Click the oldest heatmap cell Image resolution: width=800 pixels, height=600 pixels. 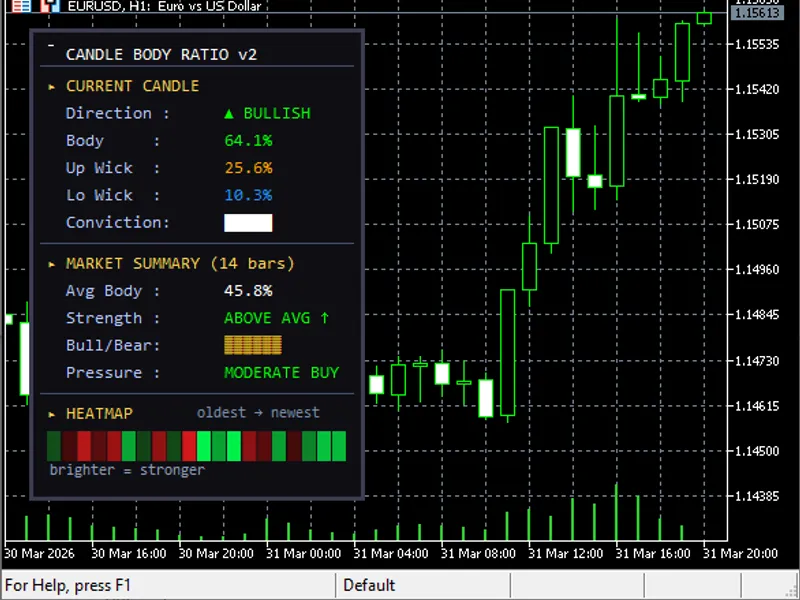pos(54,446)
